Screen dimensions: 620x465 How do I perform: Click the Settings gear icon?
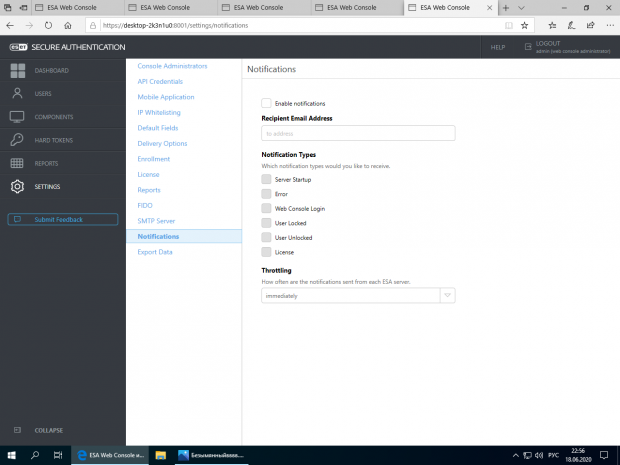click(17, 186)
